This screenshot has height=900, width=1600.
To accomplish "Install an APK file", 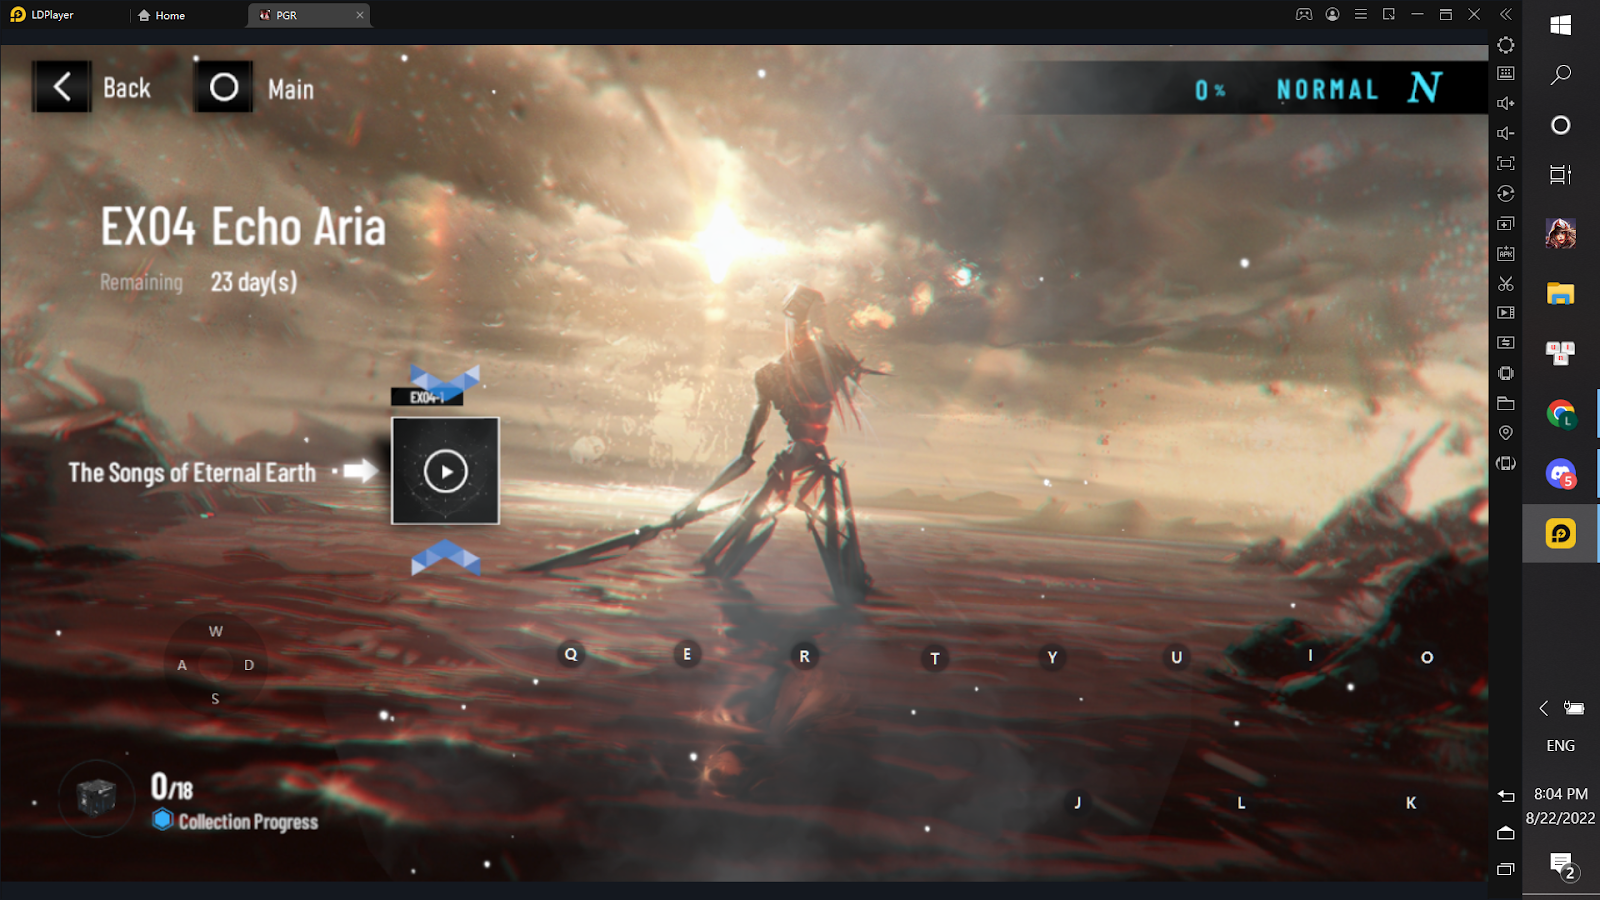I will [1506, 253].
